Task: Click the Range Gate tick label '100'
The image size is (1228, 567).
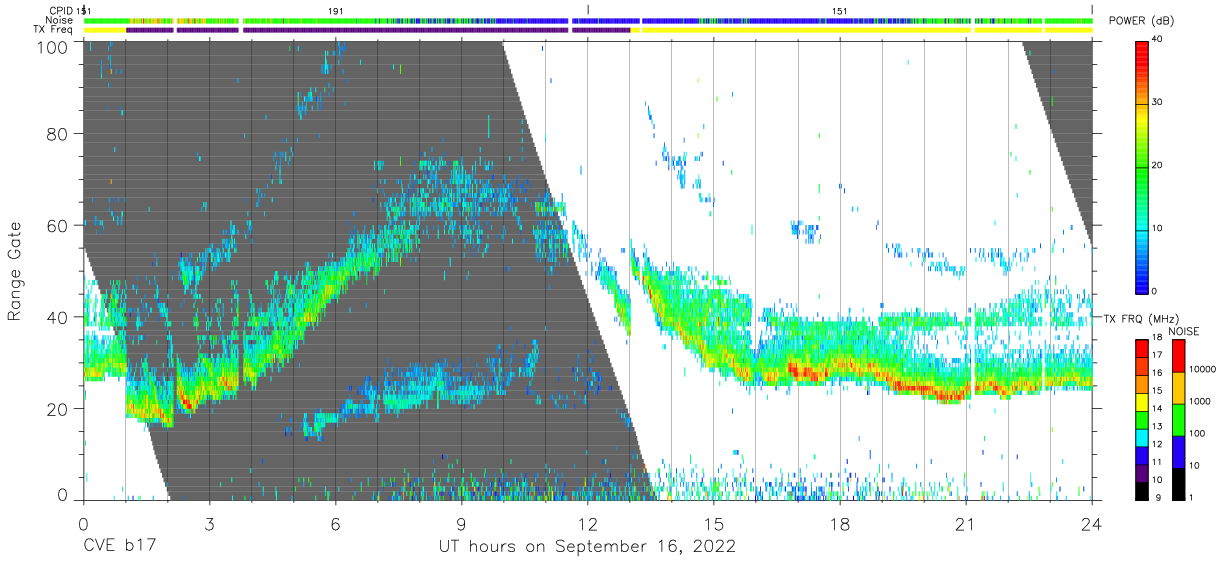Action: pyautogui.click(x=51, y=47)
